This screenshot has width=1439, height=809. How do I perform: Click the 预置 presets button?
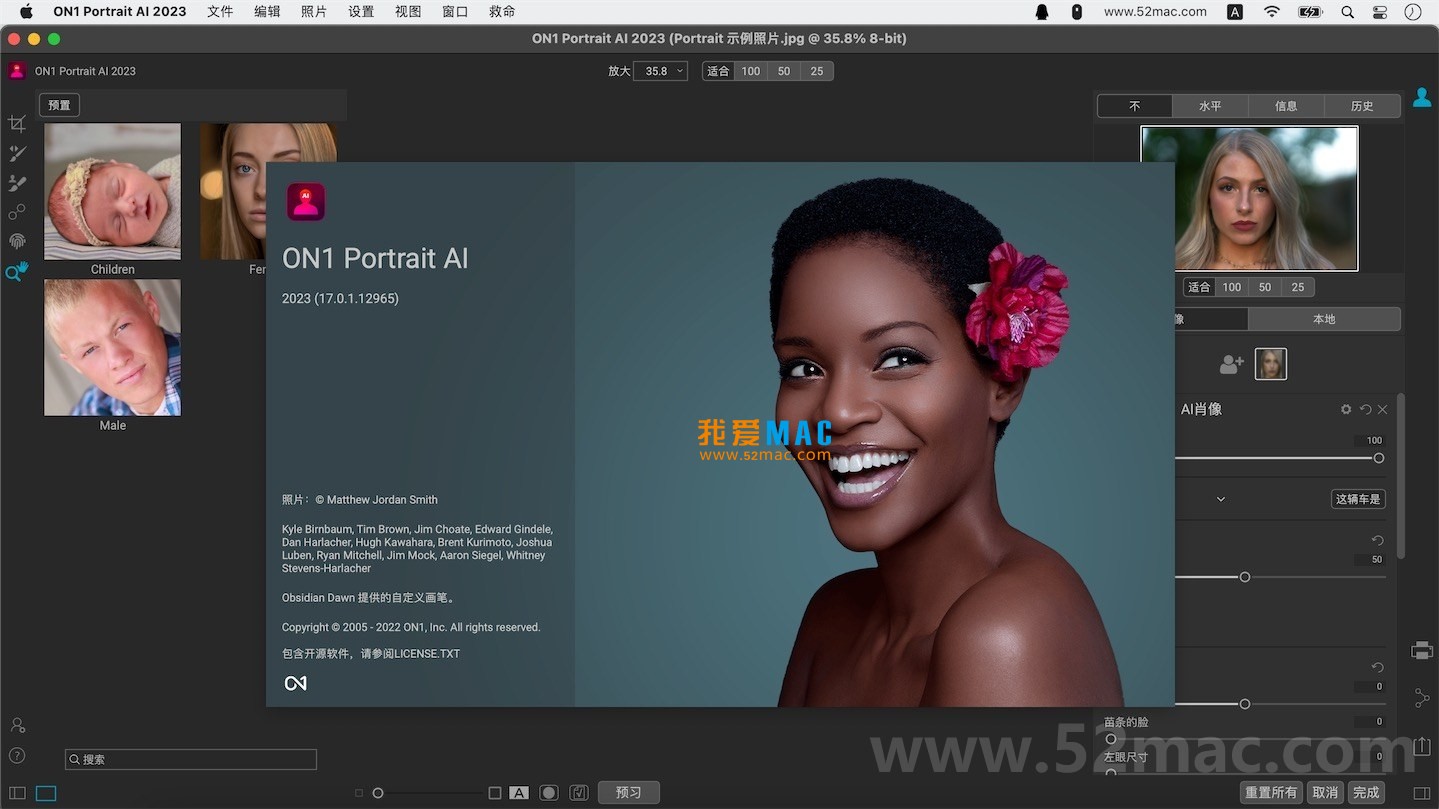(59, 105)
